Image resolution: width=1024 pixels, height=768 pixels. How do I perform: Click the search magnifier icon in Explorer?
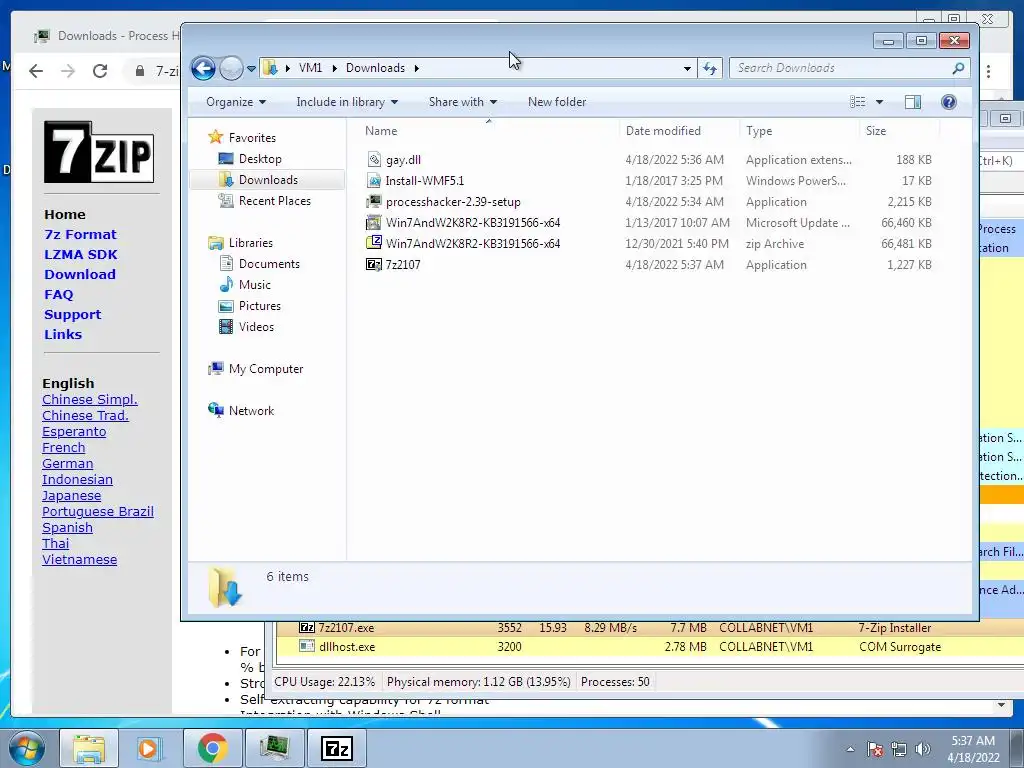pyautogui.click(x=958, y=68)
